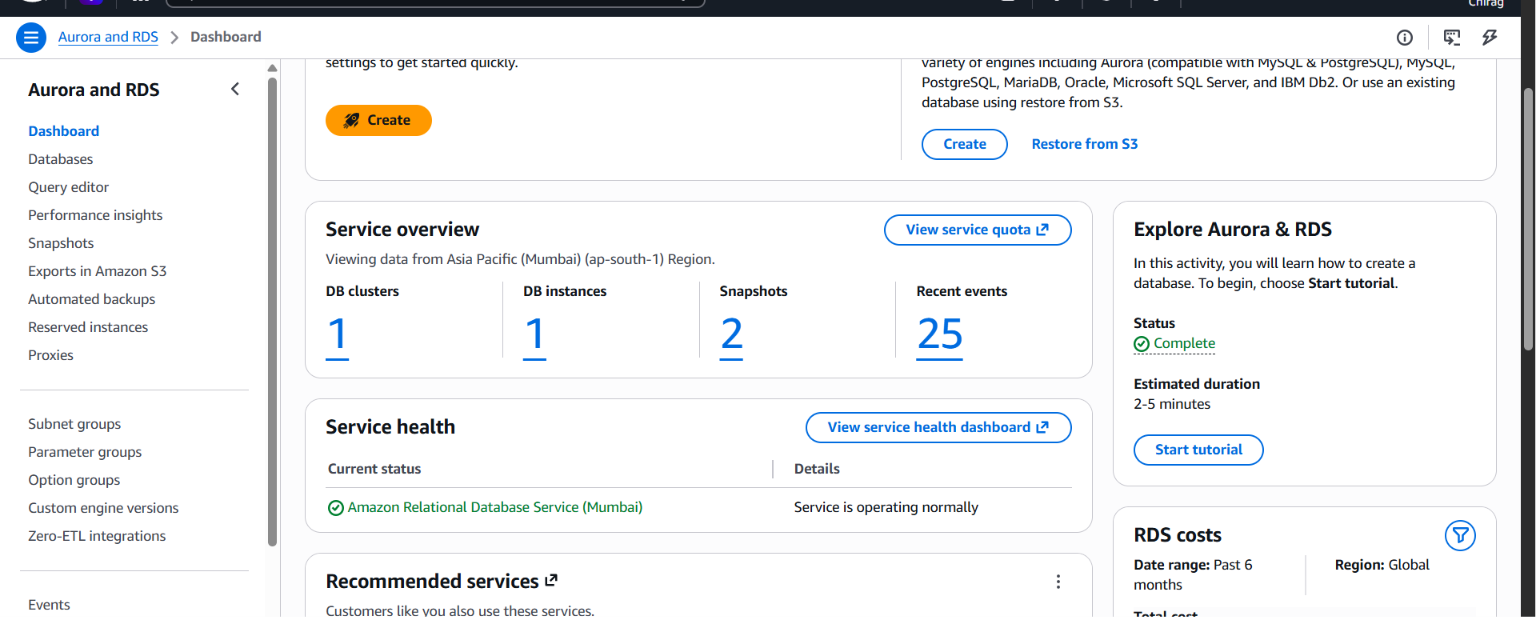Open Proxies in the sidebar
This screenshot has width=1536, height=617.
pos(51,355)
